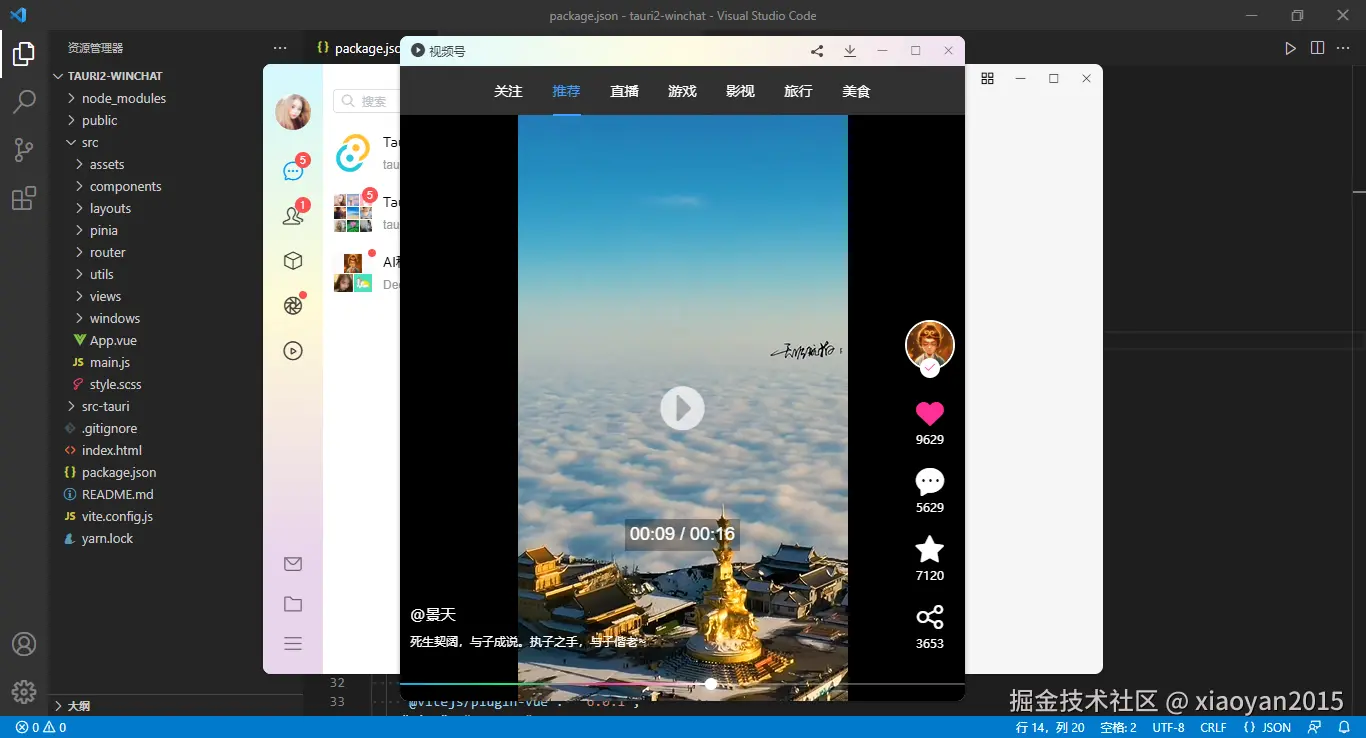Open the Extensions view in the activity bar
This screenshot has width=1366, height=738.
(24, 198)
